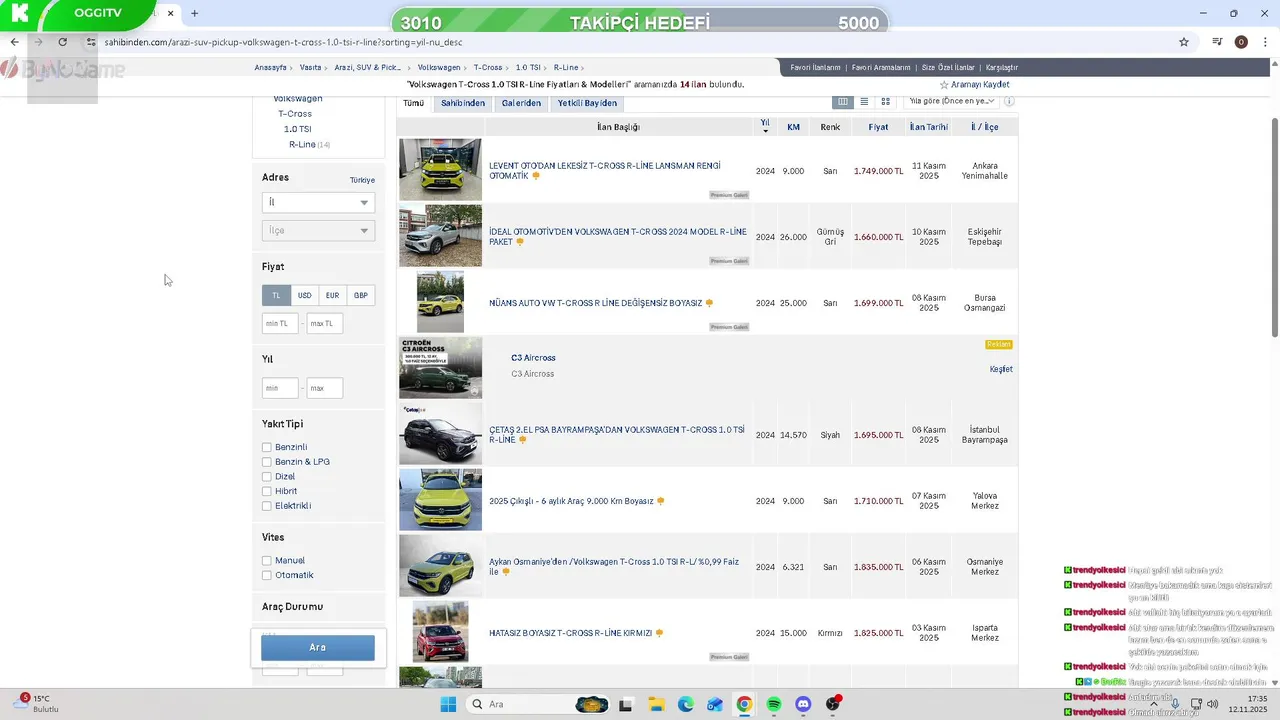The width and height of the screenshot is (1280, 720).
Task: Open HATASIZ BOYASIZ T-CROSS KIRMIZI listing
Action: [570, 633]
